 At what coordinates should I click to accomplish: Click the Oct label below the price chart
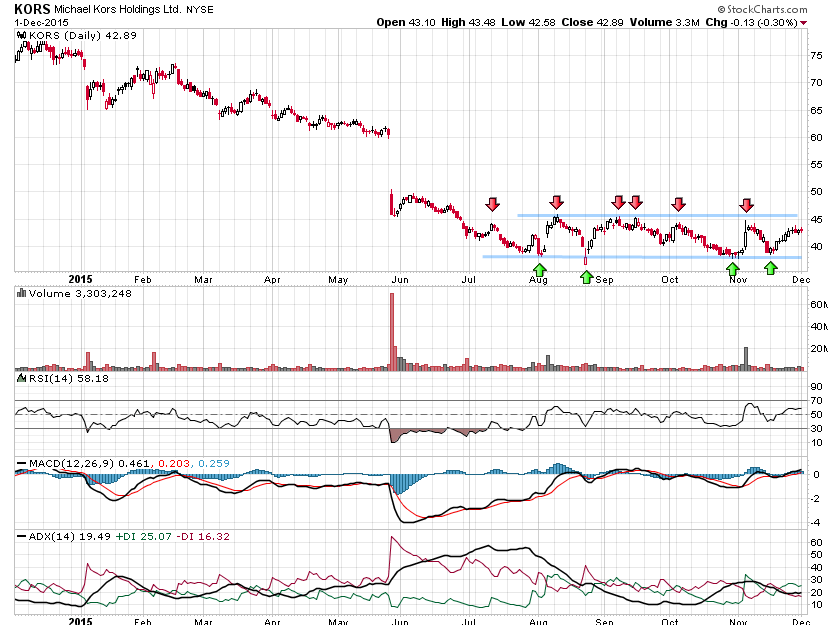click(670, 279)
